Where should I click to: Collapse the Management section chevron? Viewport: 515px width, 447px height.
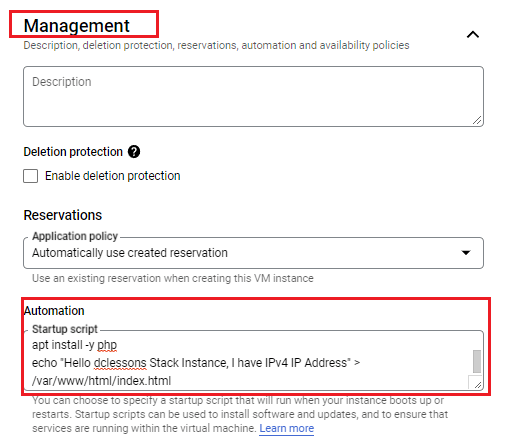click(x=472, y=34)
